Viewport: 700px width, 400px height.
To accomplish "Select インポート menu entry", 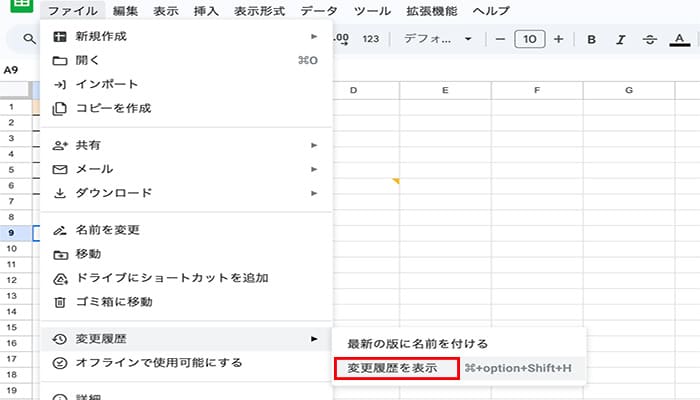I will point(187,84).
